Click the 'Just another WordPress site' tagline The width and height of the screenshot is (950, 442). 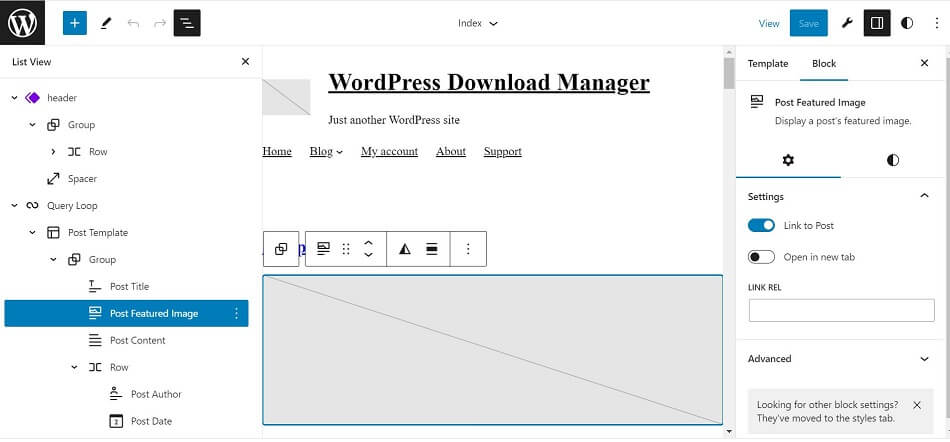tap(394, 120)
